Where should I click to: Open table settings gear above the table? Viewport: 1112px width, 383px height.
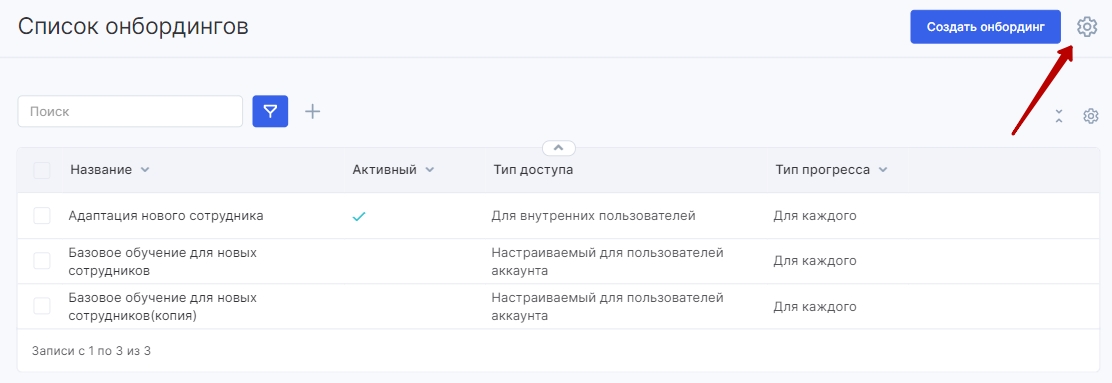1091,116
